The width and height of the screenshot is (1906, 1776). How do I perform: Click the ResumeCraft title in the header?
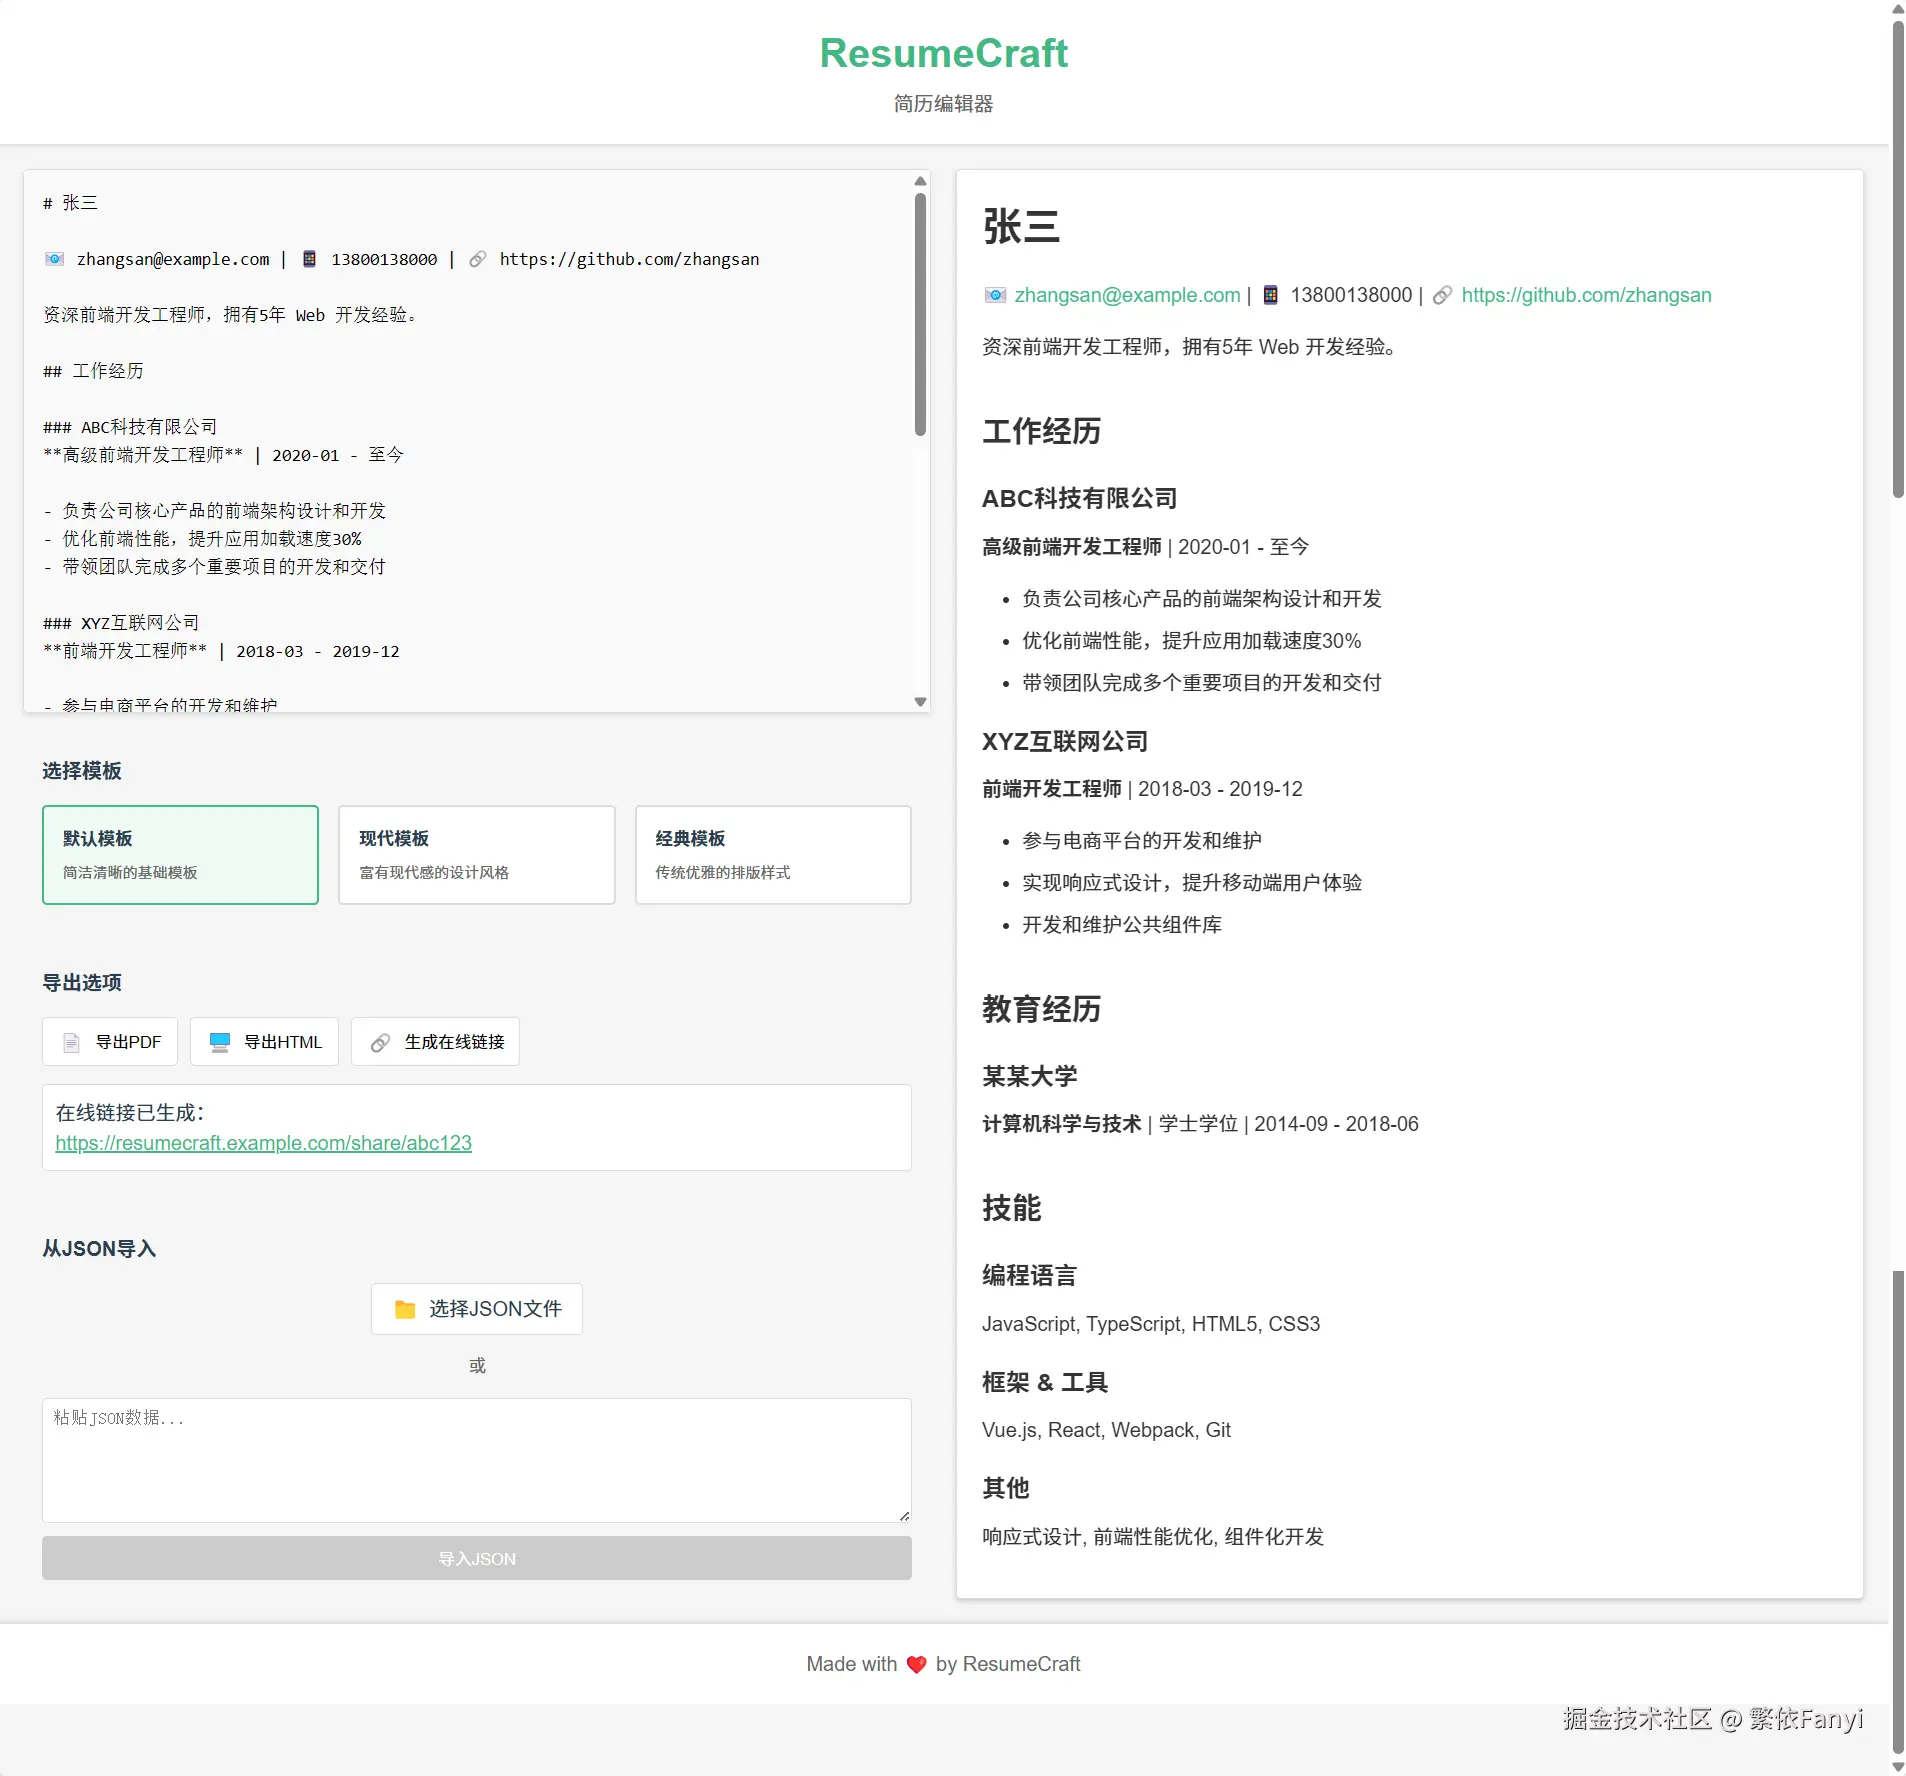944,53
